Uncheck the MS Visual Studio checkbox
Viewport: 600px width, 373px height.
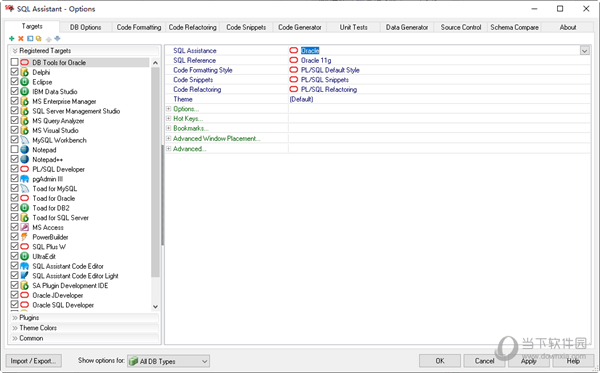pos(15,130)
